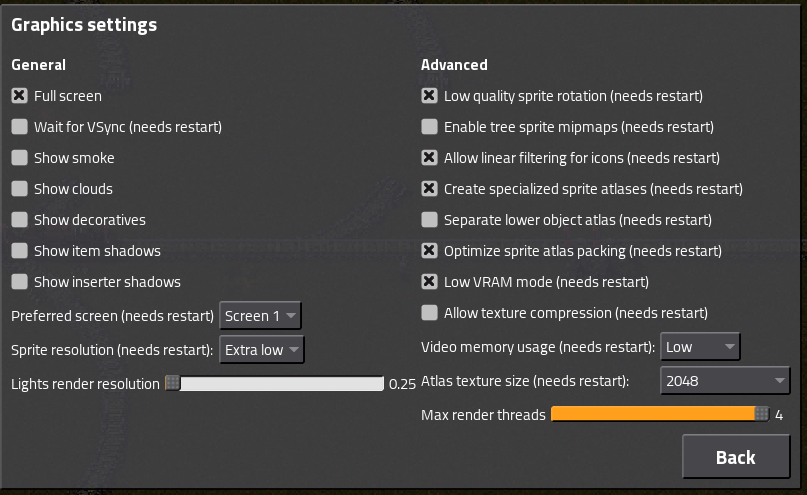Uncheck the Full screen checkbox
Image resolution: width=807 pixels, height=495 pixels.
tap(20, 96)
